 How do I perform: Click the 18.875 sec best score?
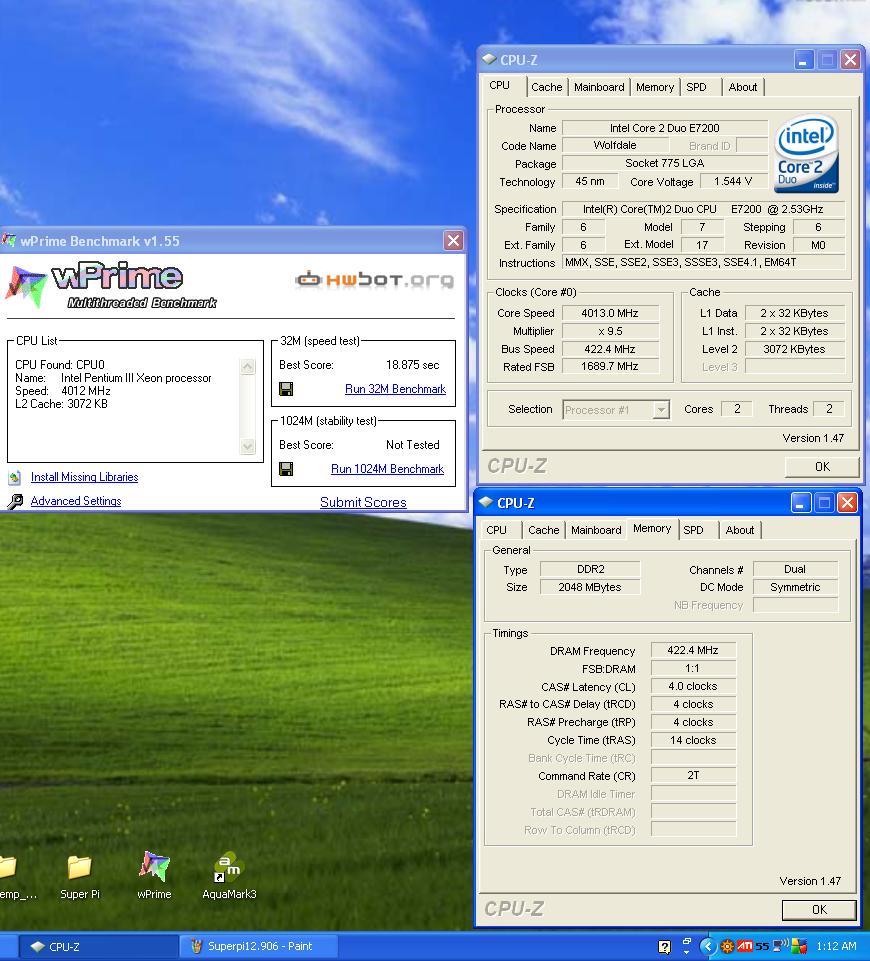click(x=412, y=365)
